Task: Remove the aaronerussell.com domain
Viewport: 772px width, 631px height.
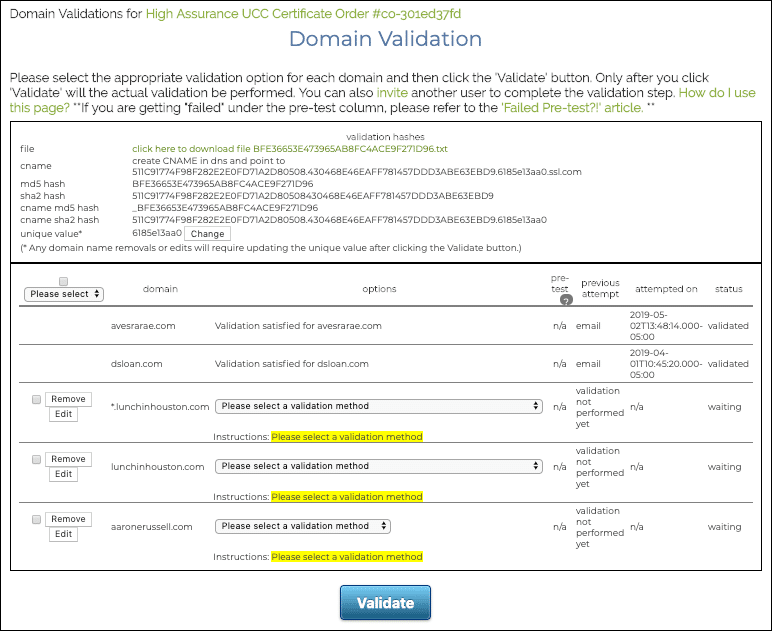Action: [68, 519]
